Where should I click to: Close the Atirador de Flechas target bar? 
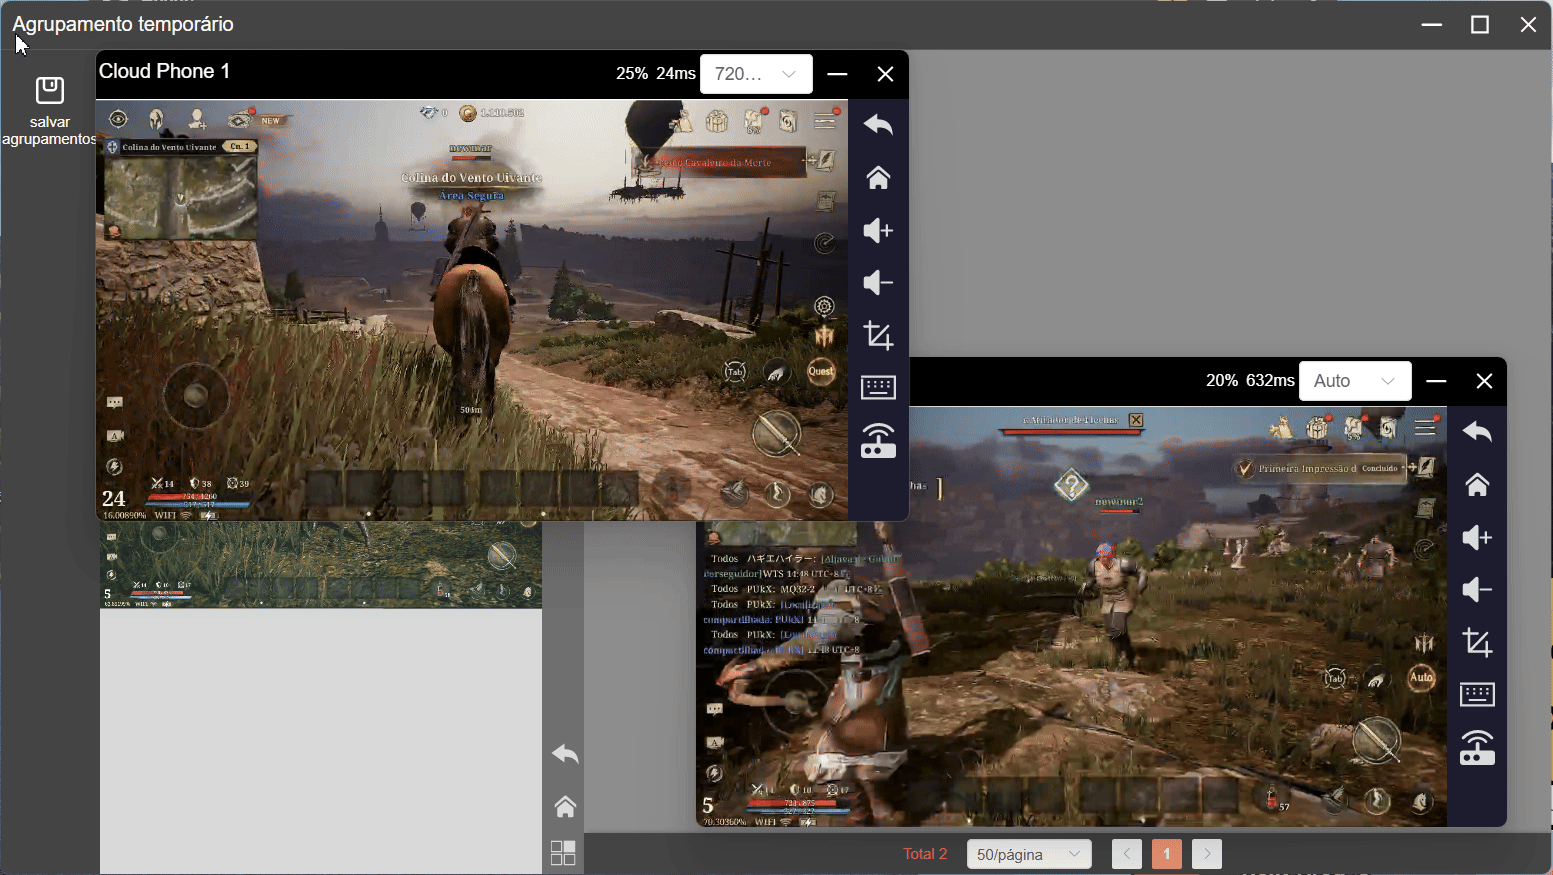[x=1136, y=420]
